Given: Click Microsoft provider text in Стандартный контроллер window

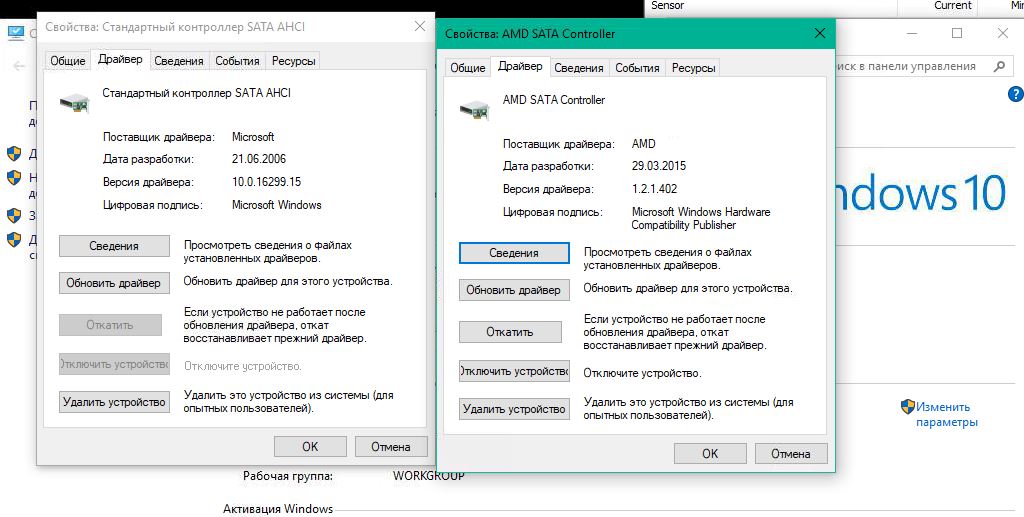Looking at the screenshot, I should (x=253, y=137).
